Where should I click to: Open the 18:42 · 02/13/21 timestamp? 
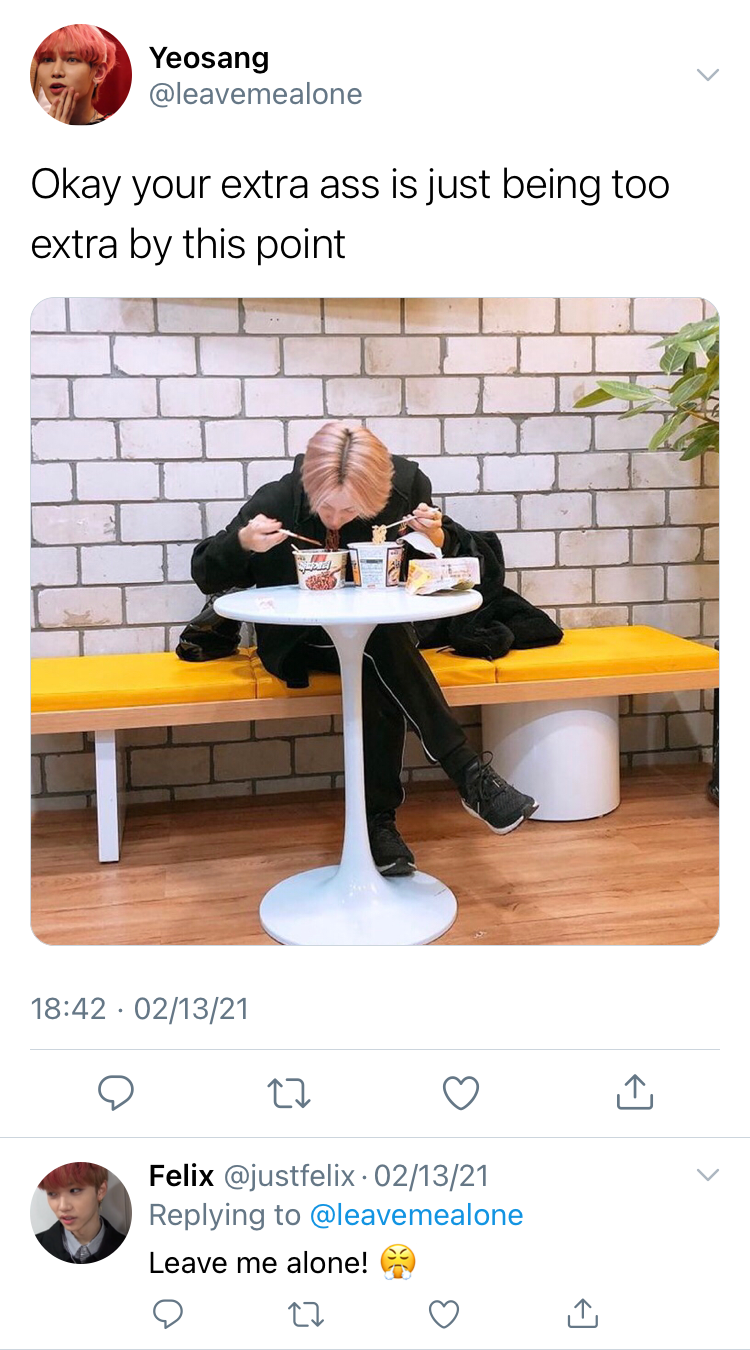coord(139,1009)
